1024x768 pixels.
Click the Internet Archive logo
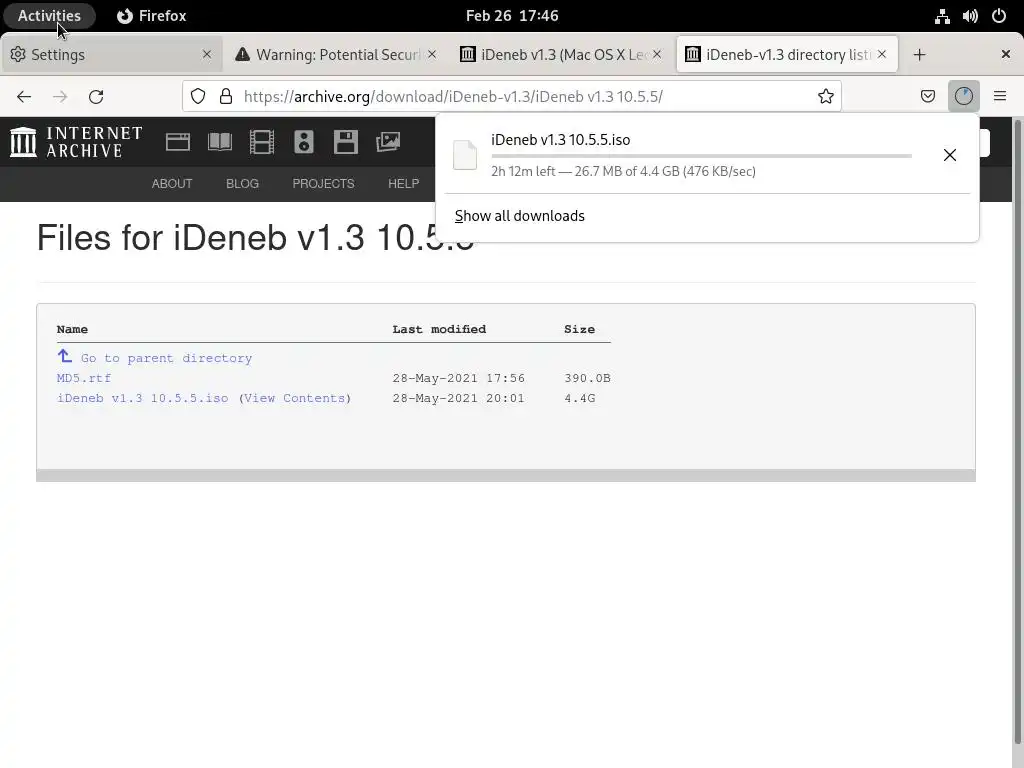76,142
